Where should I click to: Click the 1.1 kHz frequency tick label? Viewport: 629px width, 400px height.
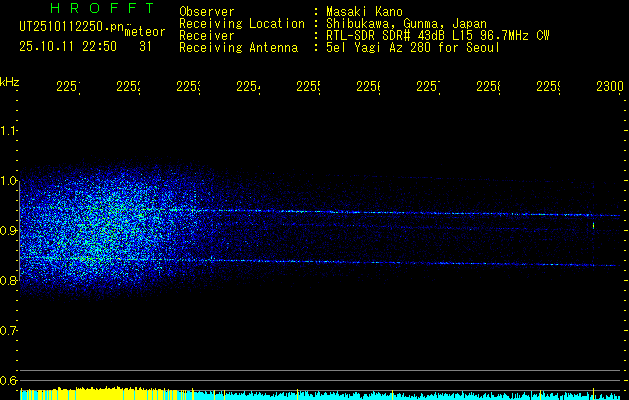click(x=8, y=131)
